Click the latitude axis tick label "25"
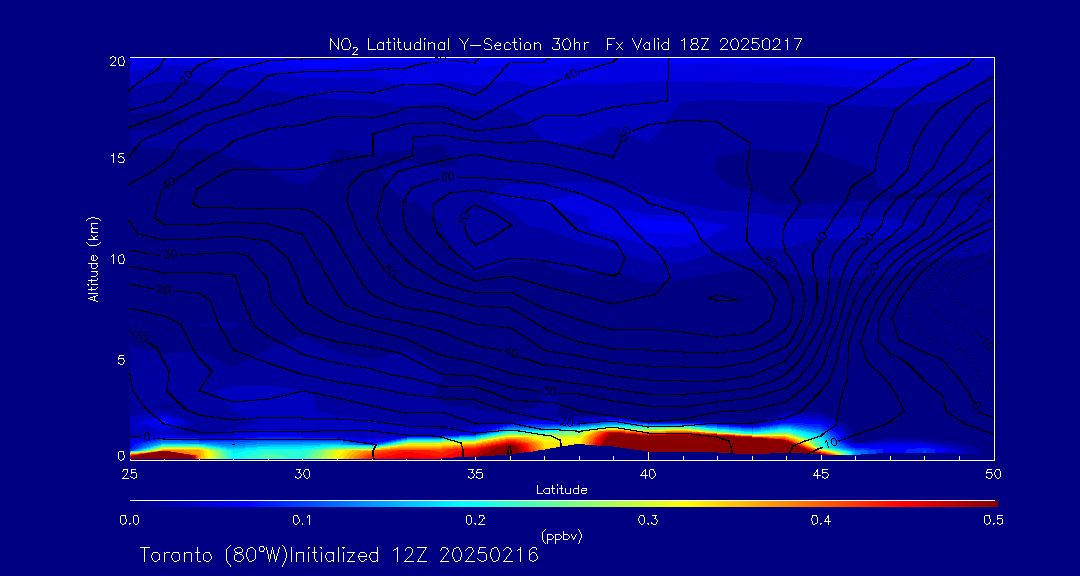1080x576 pixels. coord(129,474)
